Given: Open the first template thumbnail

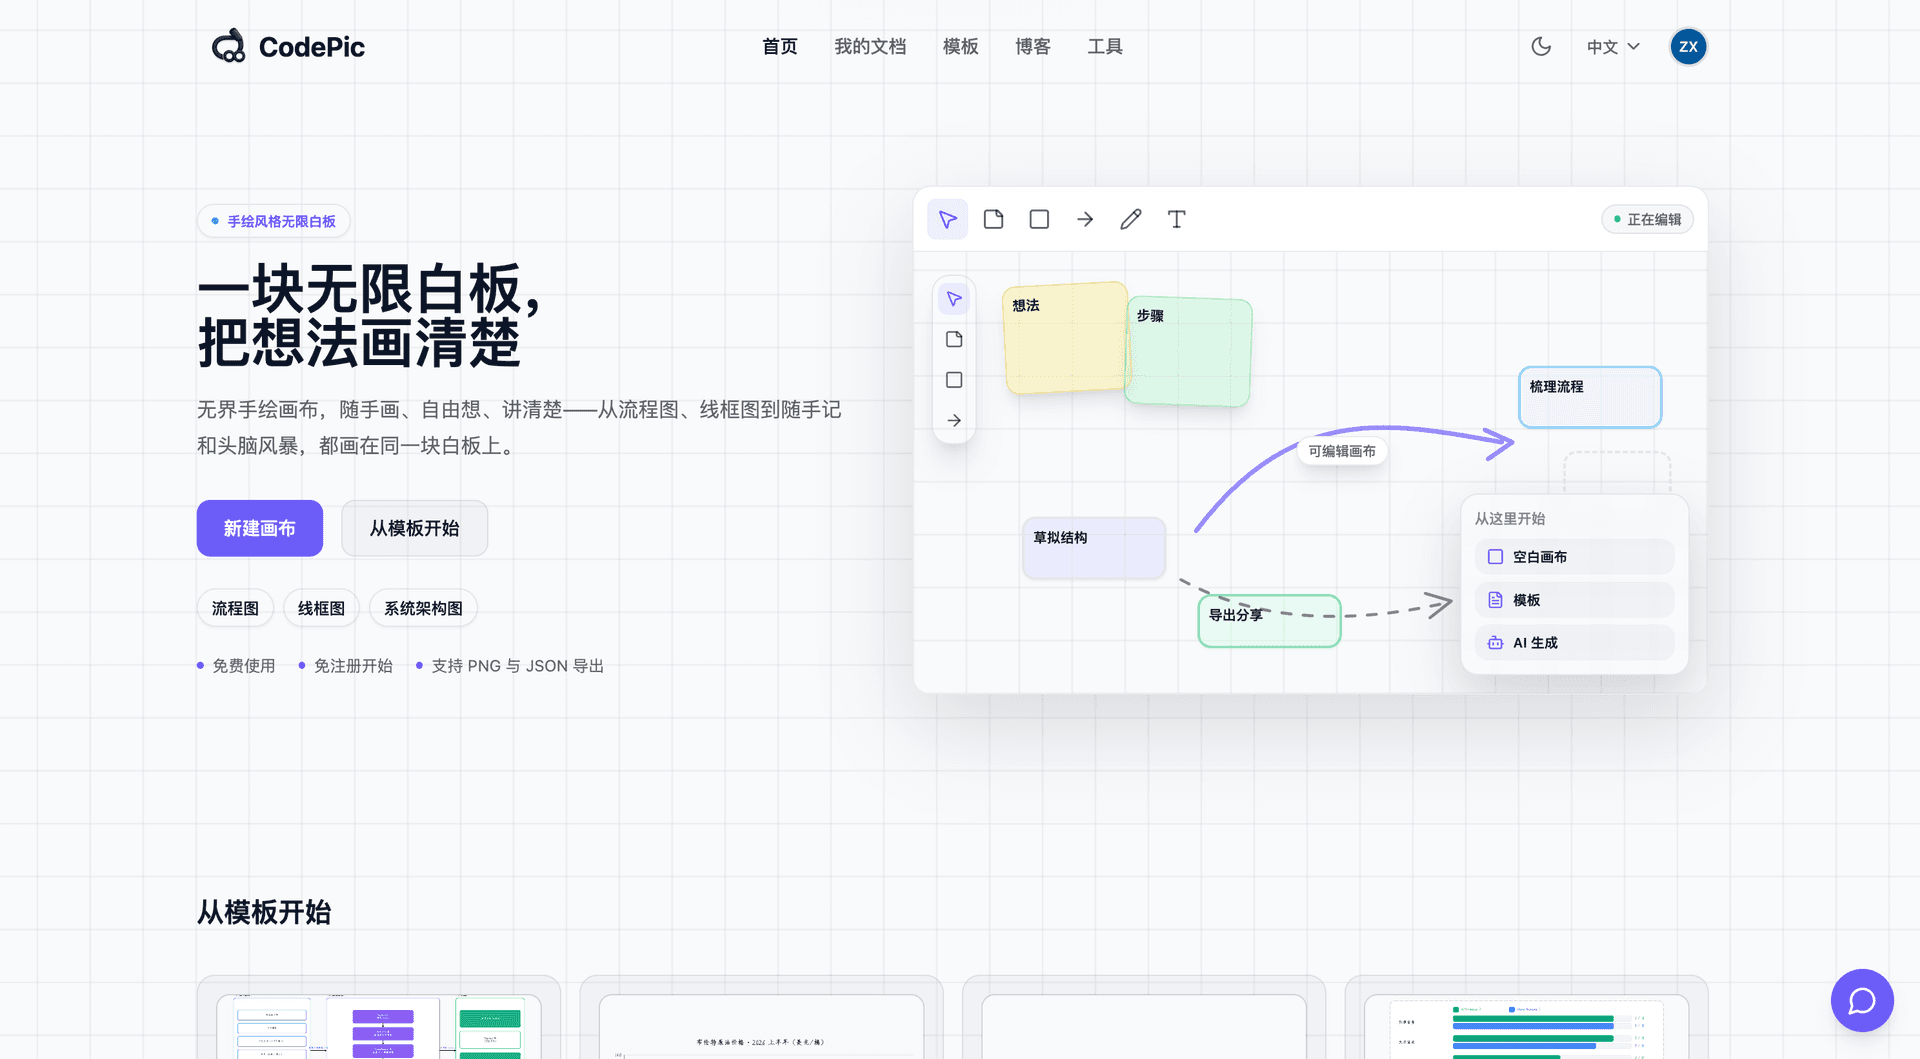Looking at the screenshot, I should click(x=378, y=1018).
